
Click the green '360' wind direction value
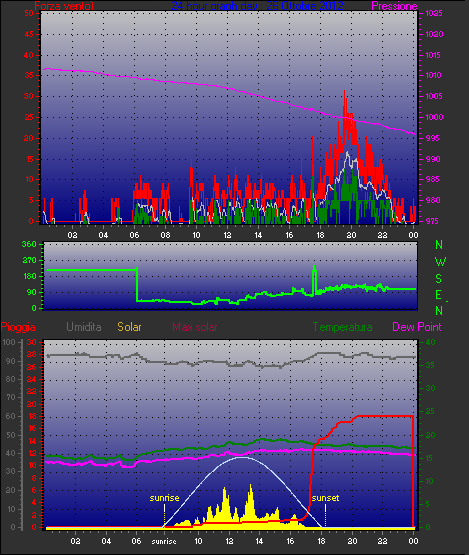click(29, 244)
